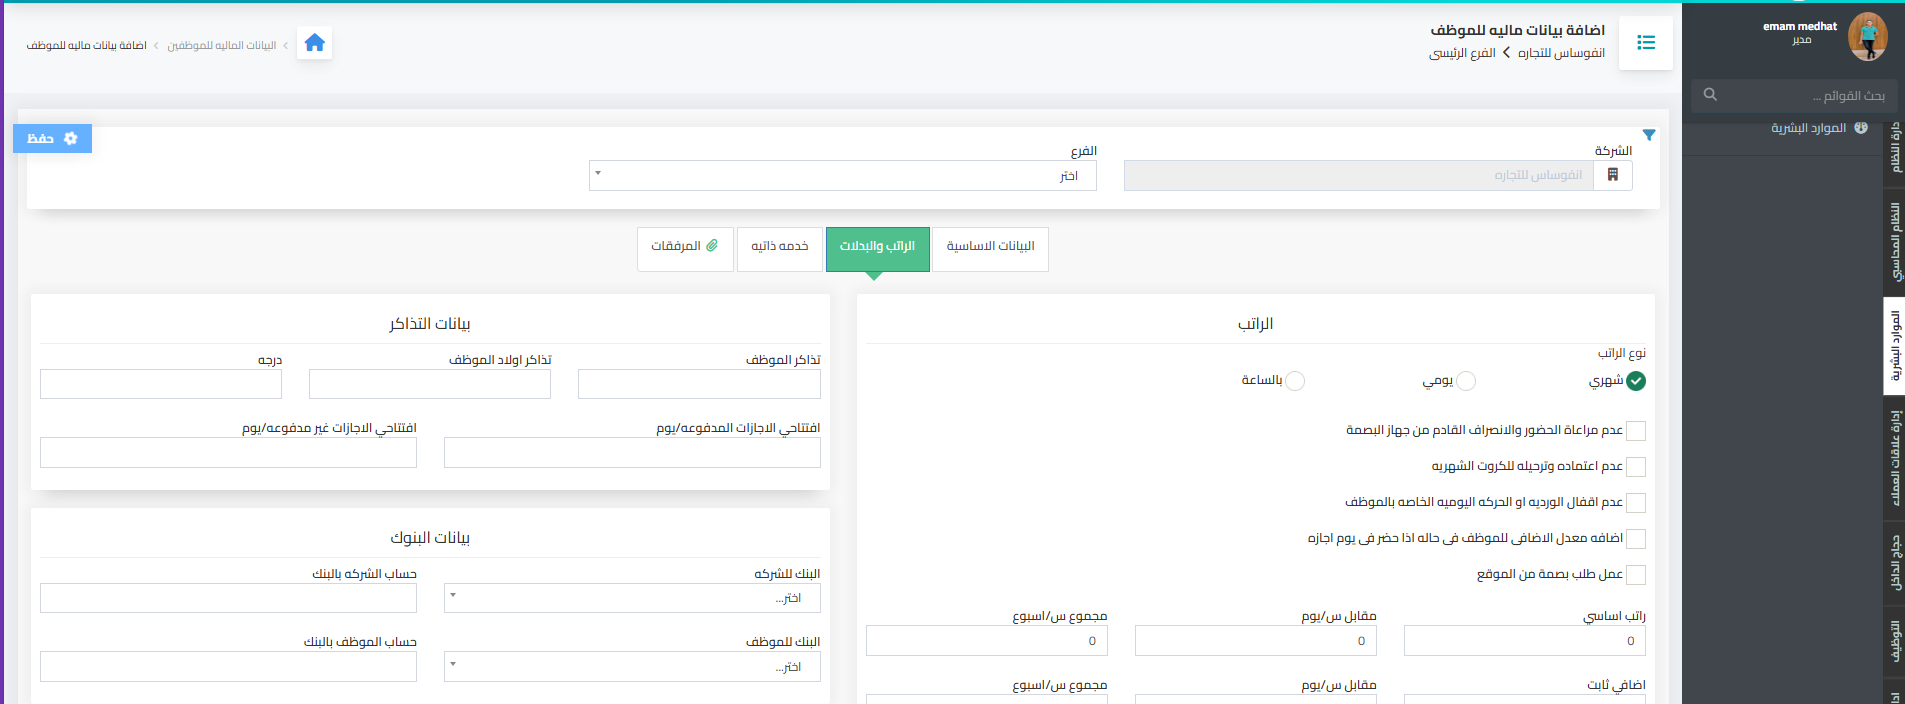Open the المرفقات tab
The image size is (1905, 704).
click(x=685, y=247)
